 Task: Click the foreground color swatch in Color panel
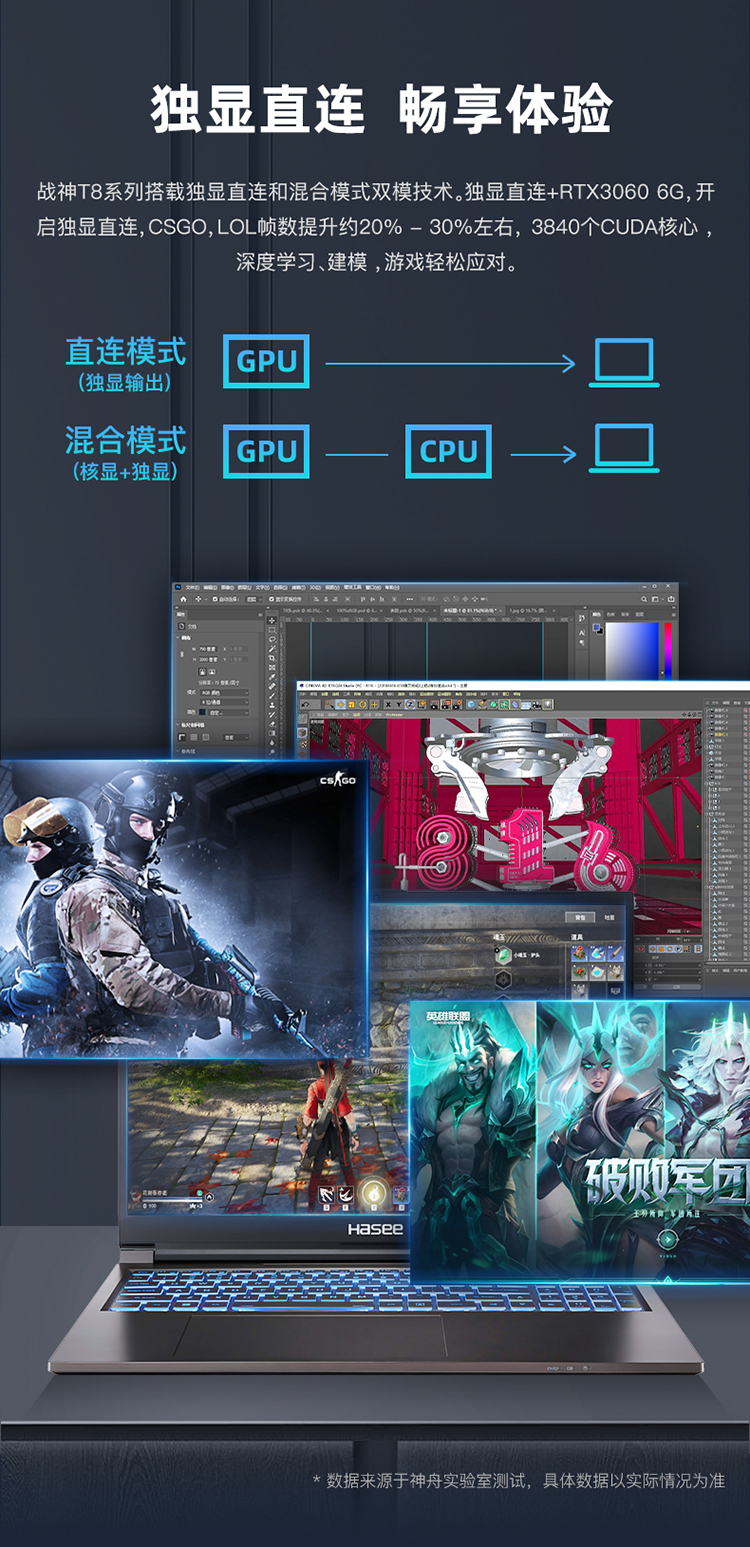(x=596, y=627)
